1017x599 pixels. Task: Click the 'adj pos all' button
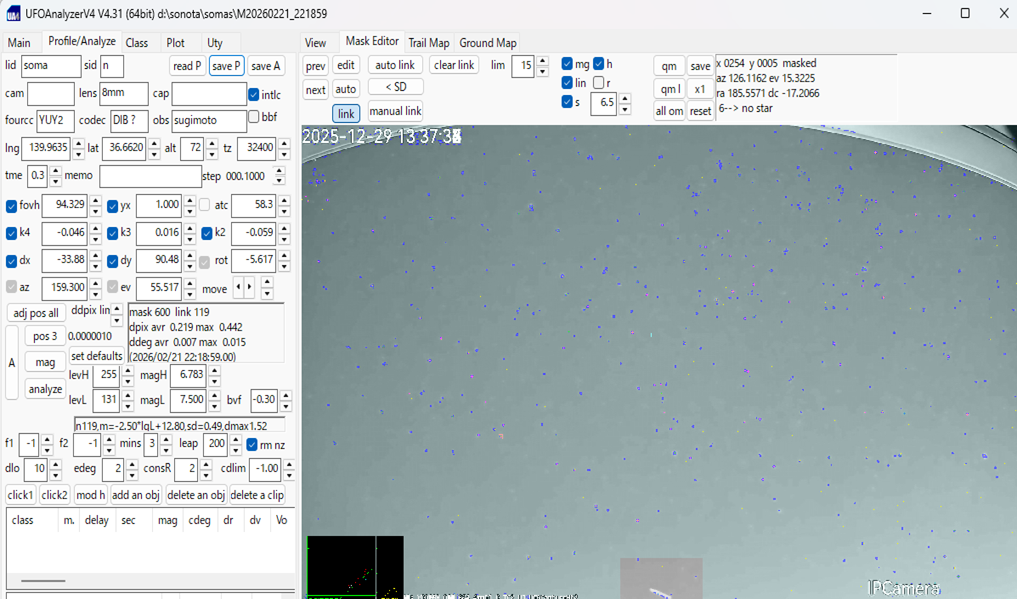(36, 313)
